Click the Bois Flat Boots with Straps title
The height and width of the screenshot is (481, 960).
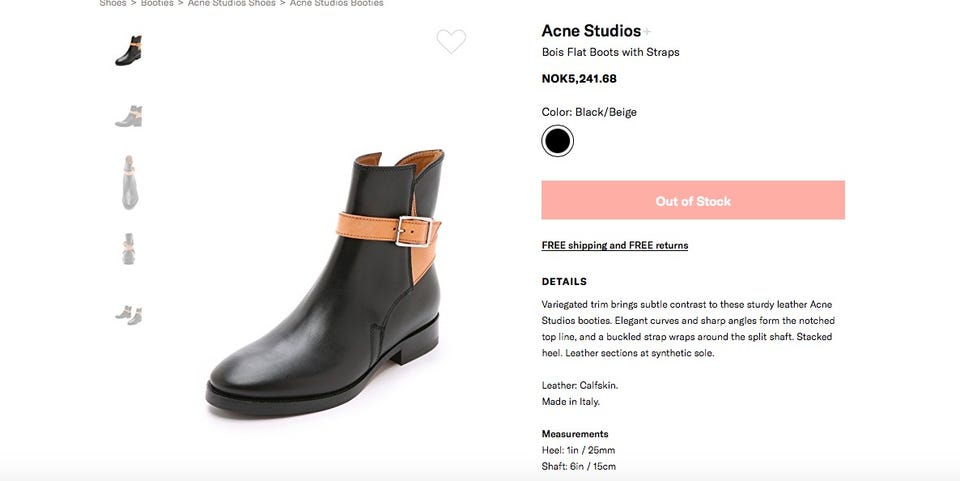[x=610, y=52]
